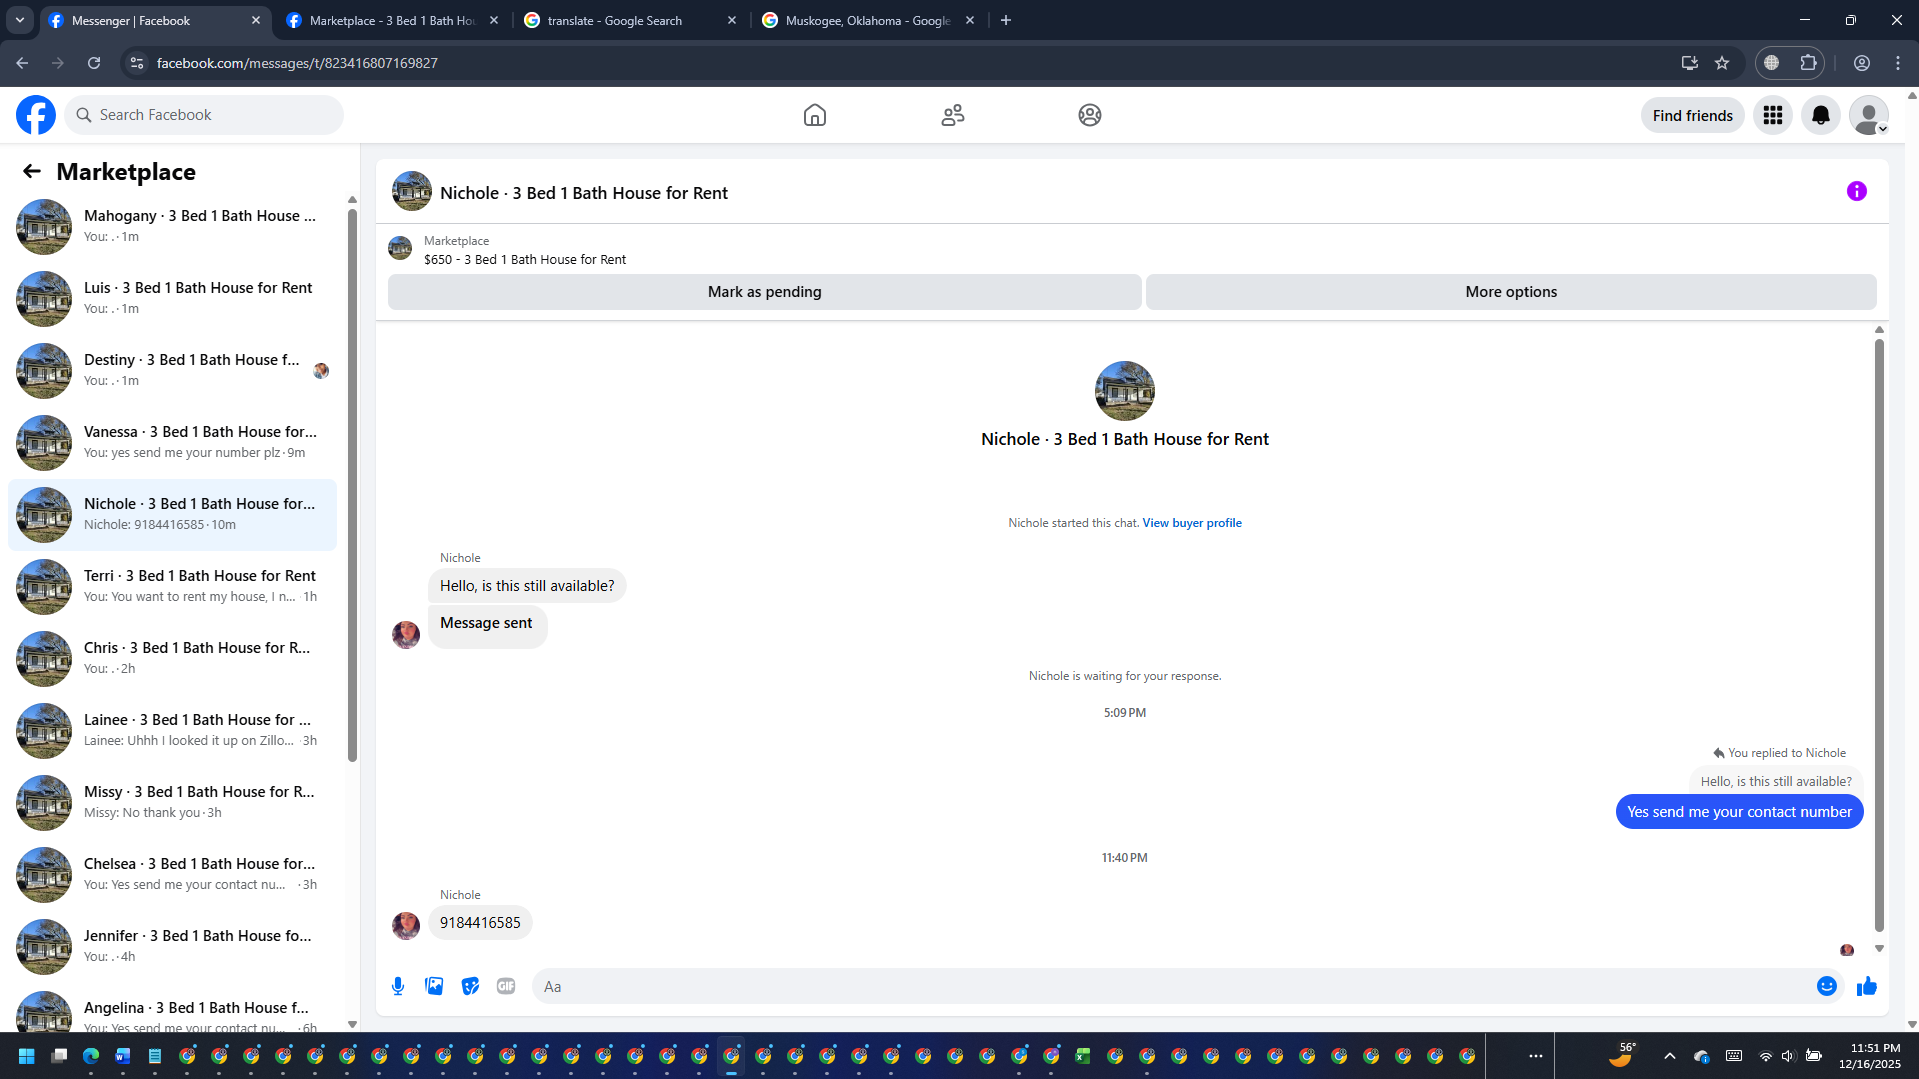The height and width of the screenshot is (1079, 1919).
Task: Open a new browser tab
Action: pos(1006,20)
